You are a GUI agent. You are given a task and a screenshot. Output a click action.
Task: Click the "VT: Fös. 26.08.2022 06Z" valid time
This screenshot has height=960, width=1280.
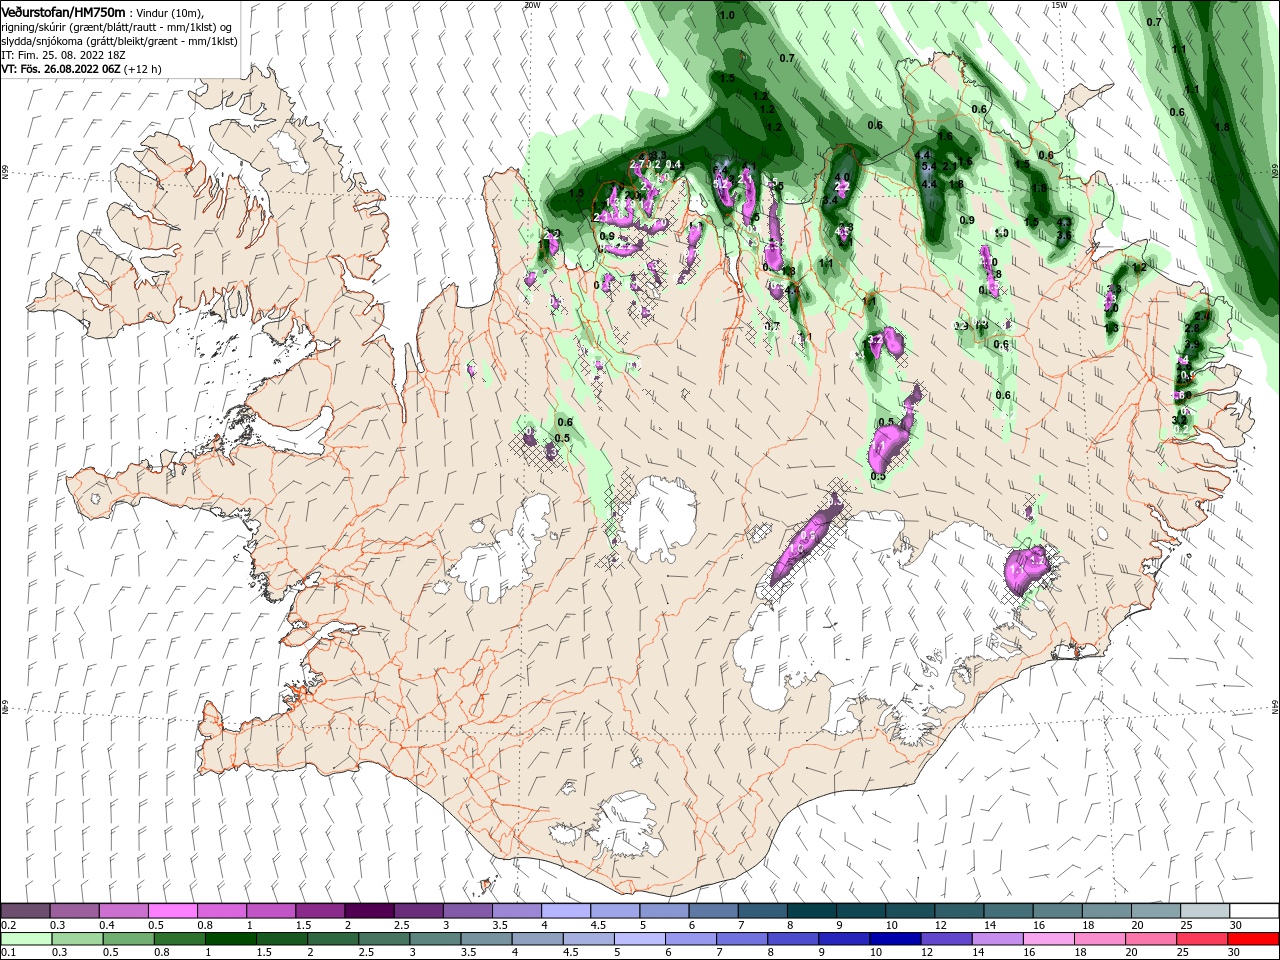point(61,69)
